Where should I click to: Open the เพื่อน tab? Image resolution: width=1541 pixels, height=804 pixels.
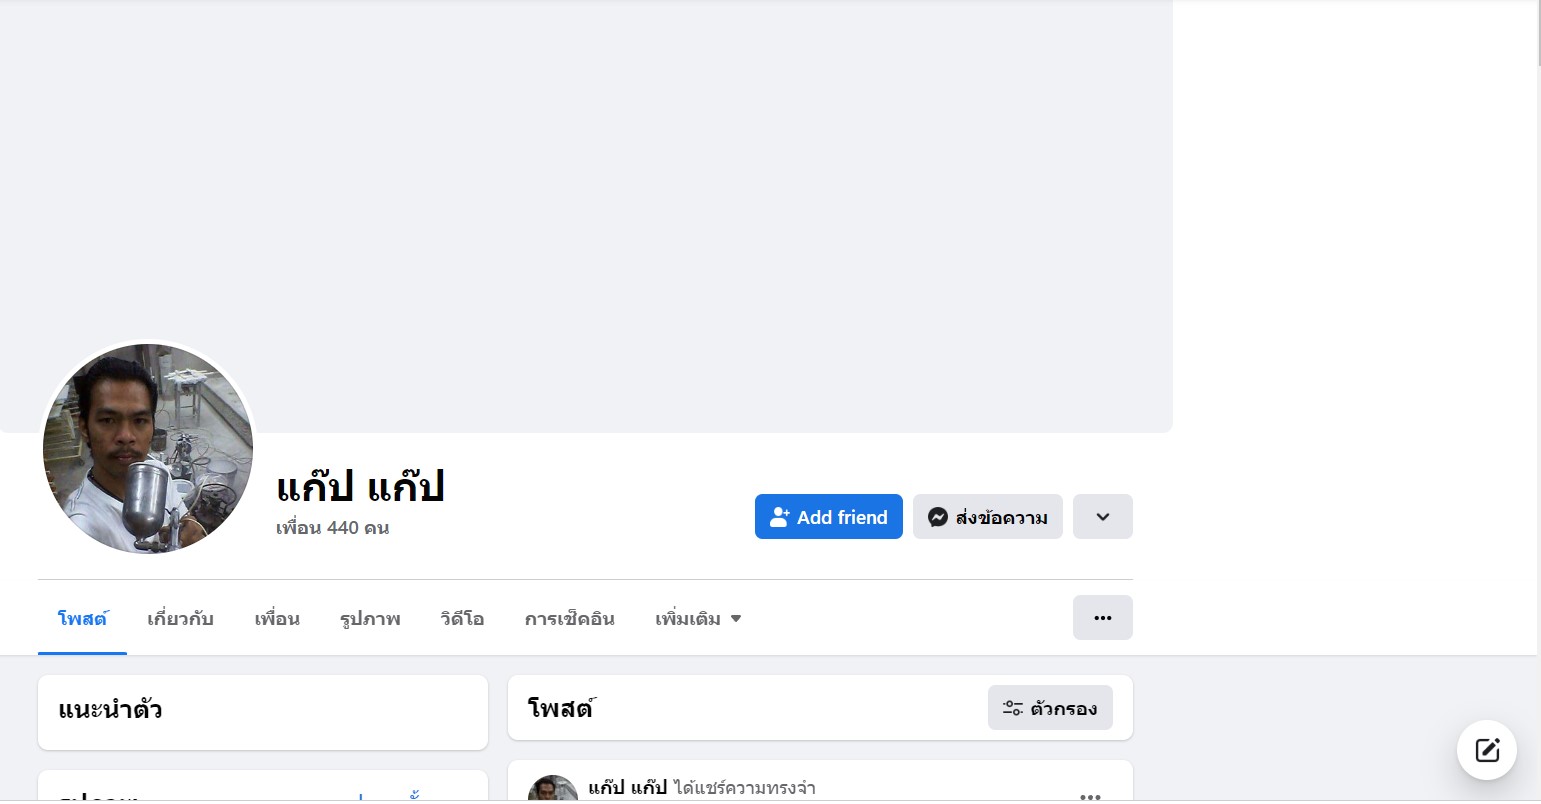pyautogui.click(x=277, y=619)
